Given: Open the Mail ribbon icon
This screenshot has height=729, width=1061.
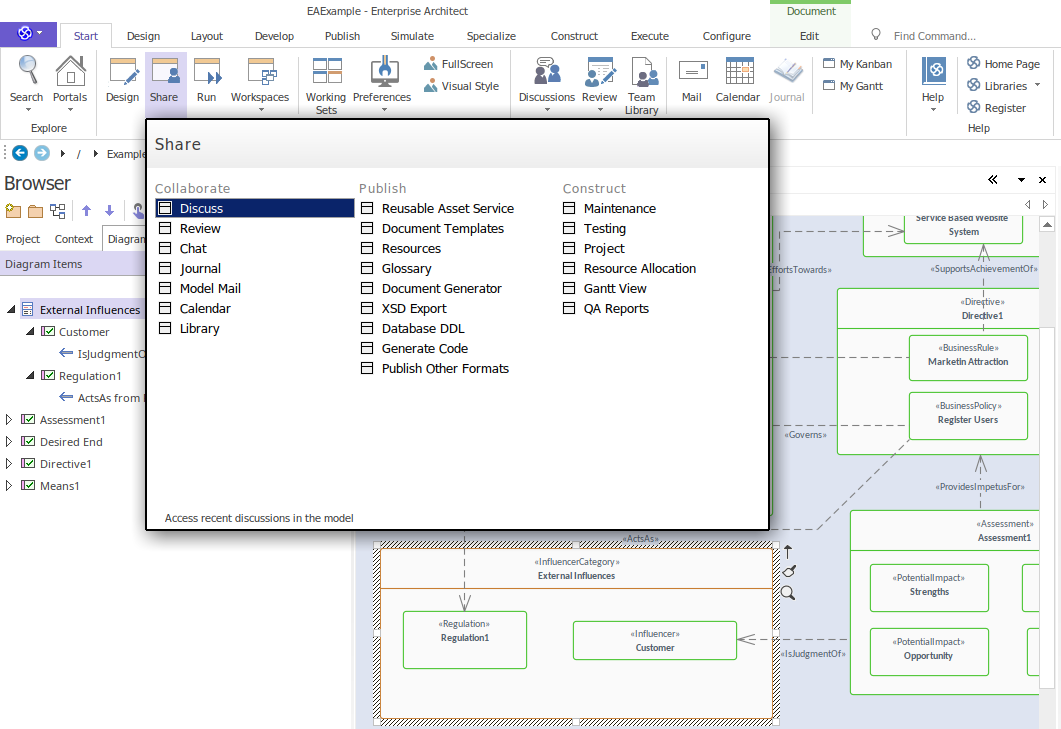Looking at the screenshot, I should pos(692,72).
